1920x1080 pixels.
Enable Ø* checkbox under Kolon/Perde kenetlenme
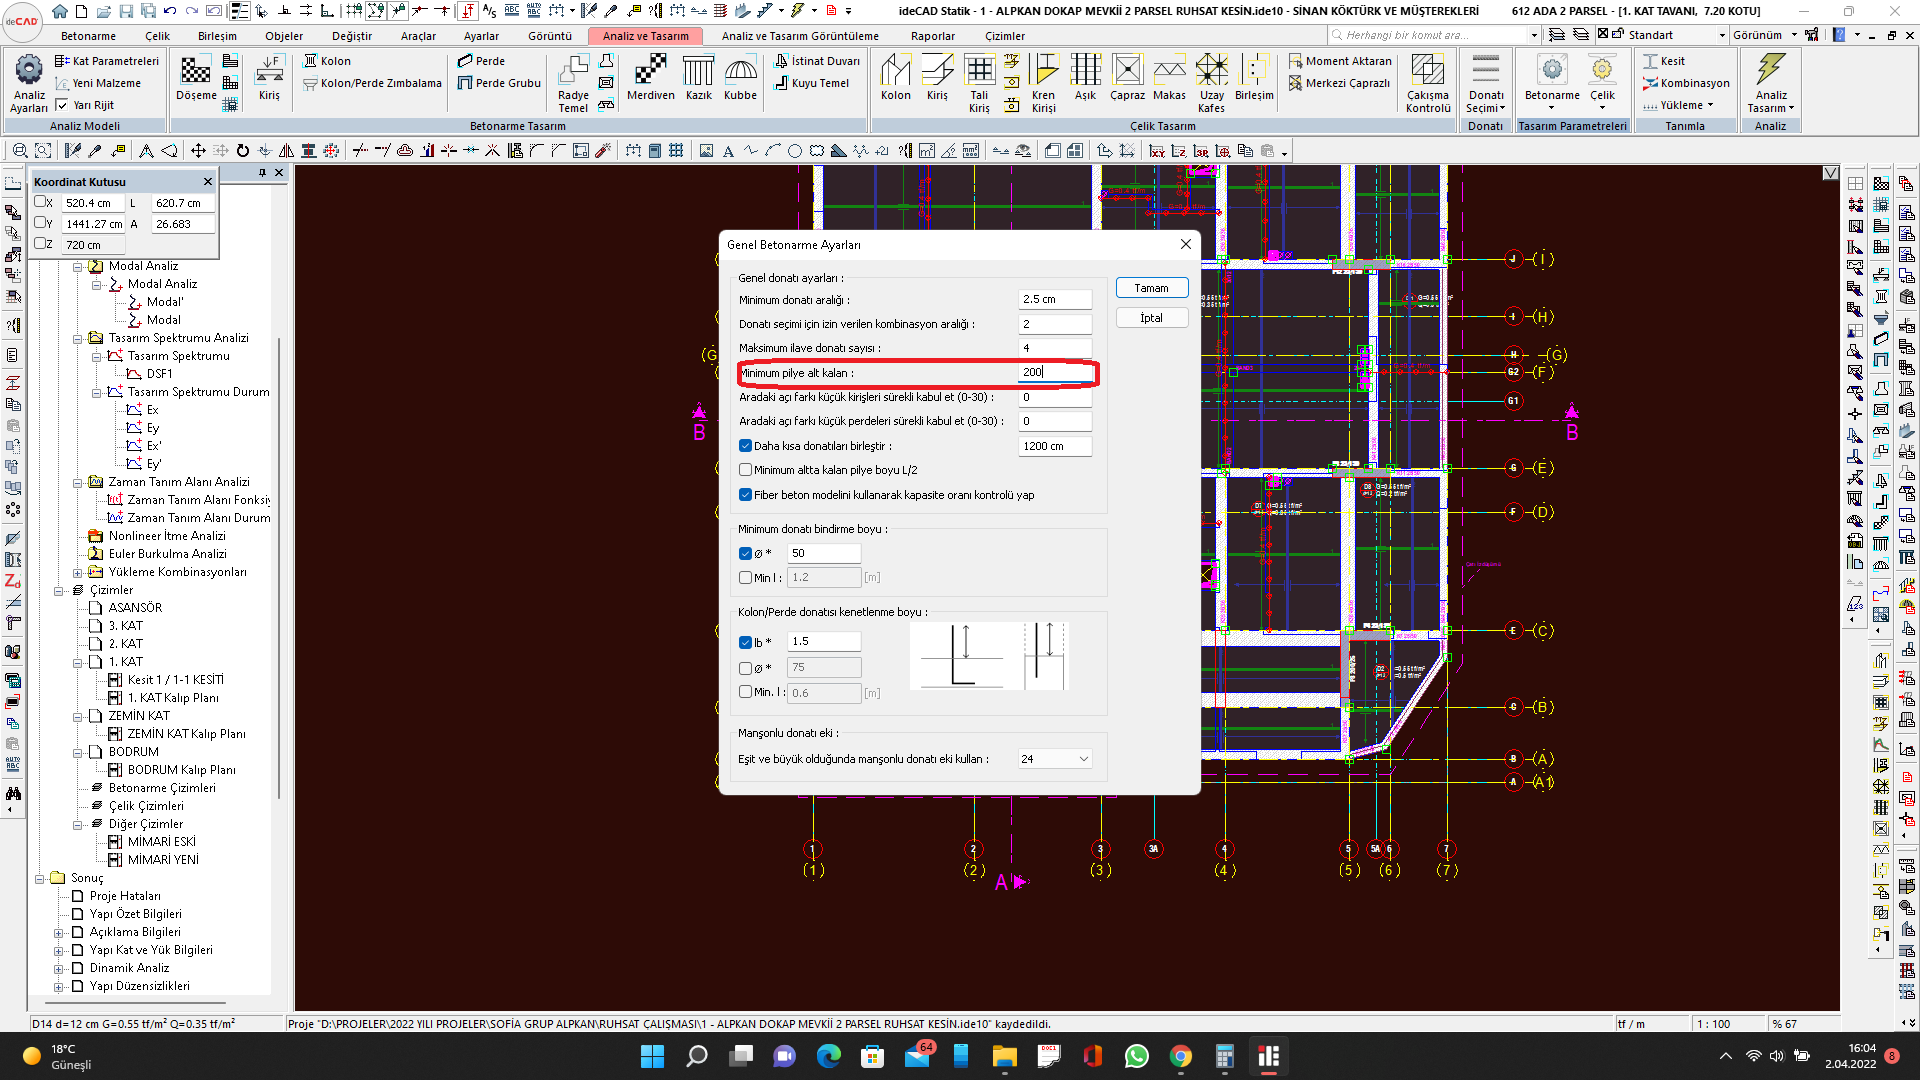(745, 668)
